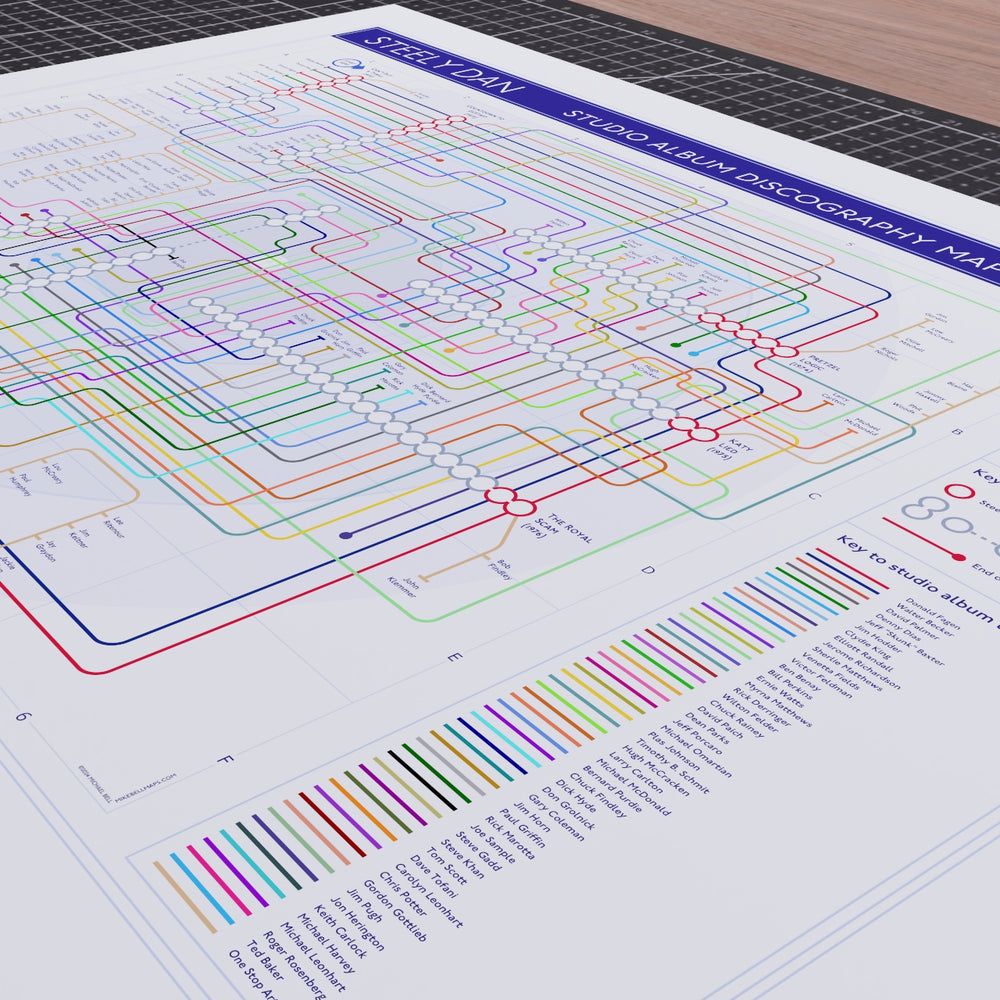Click the name "Steve Gadd" in the key
The width and height of the screenshot is (1000, 1000).
click(478, 851)
